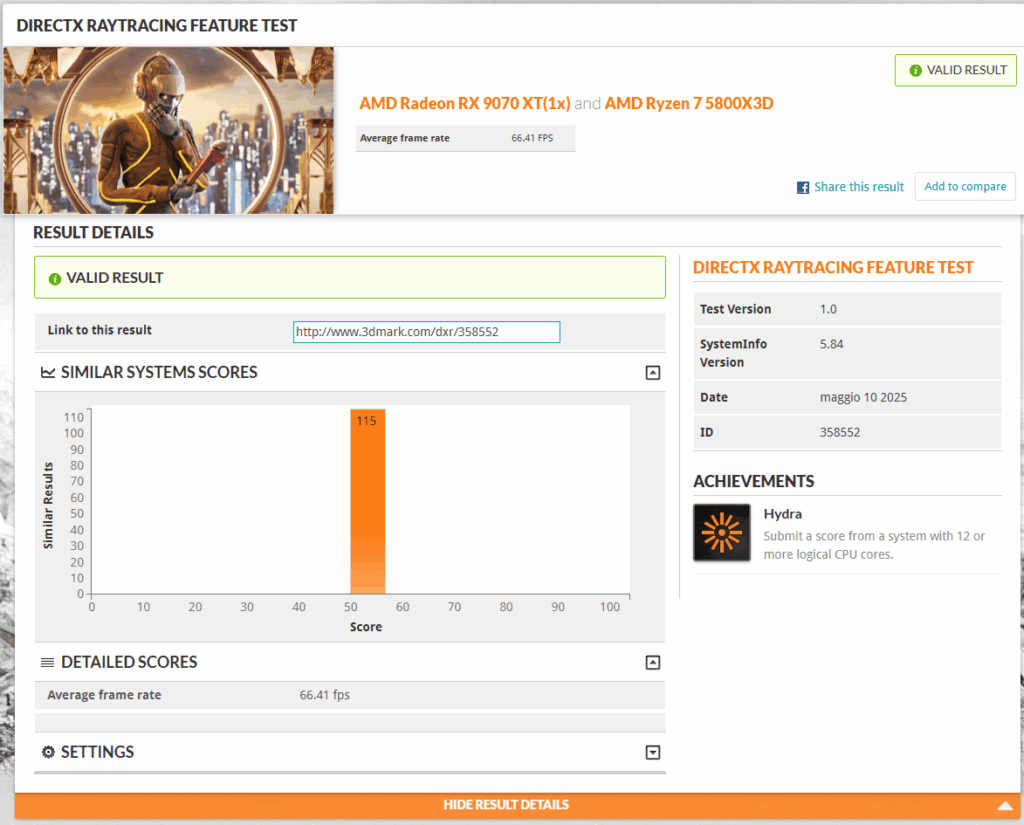Click 66.41 fps in Detailed Scores
1024x825 pixels.
tap(325, 695)
